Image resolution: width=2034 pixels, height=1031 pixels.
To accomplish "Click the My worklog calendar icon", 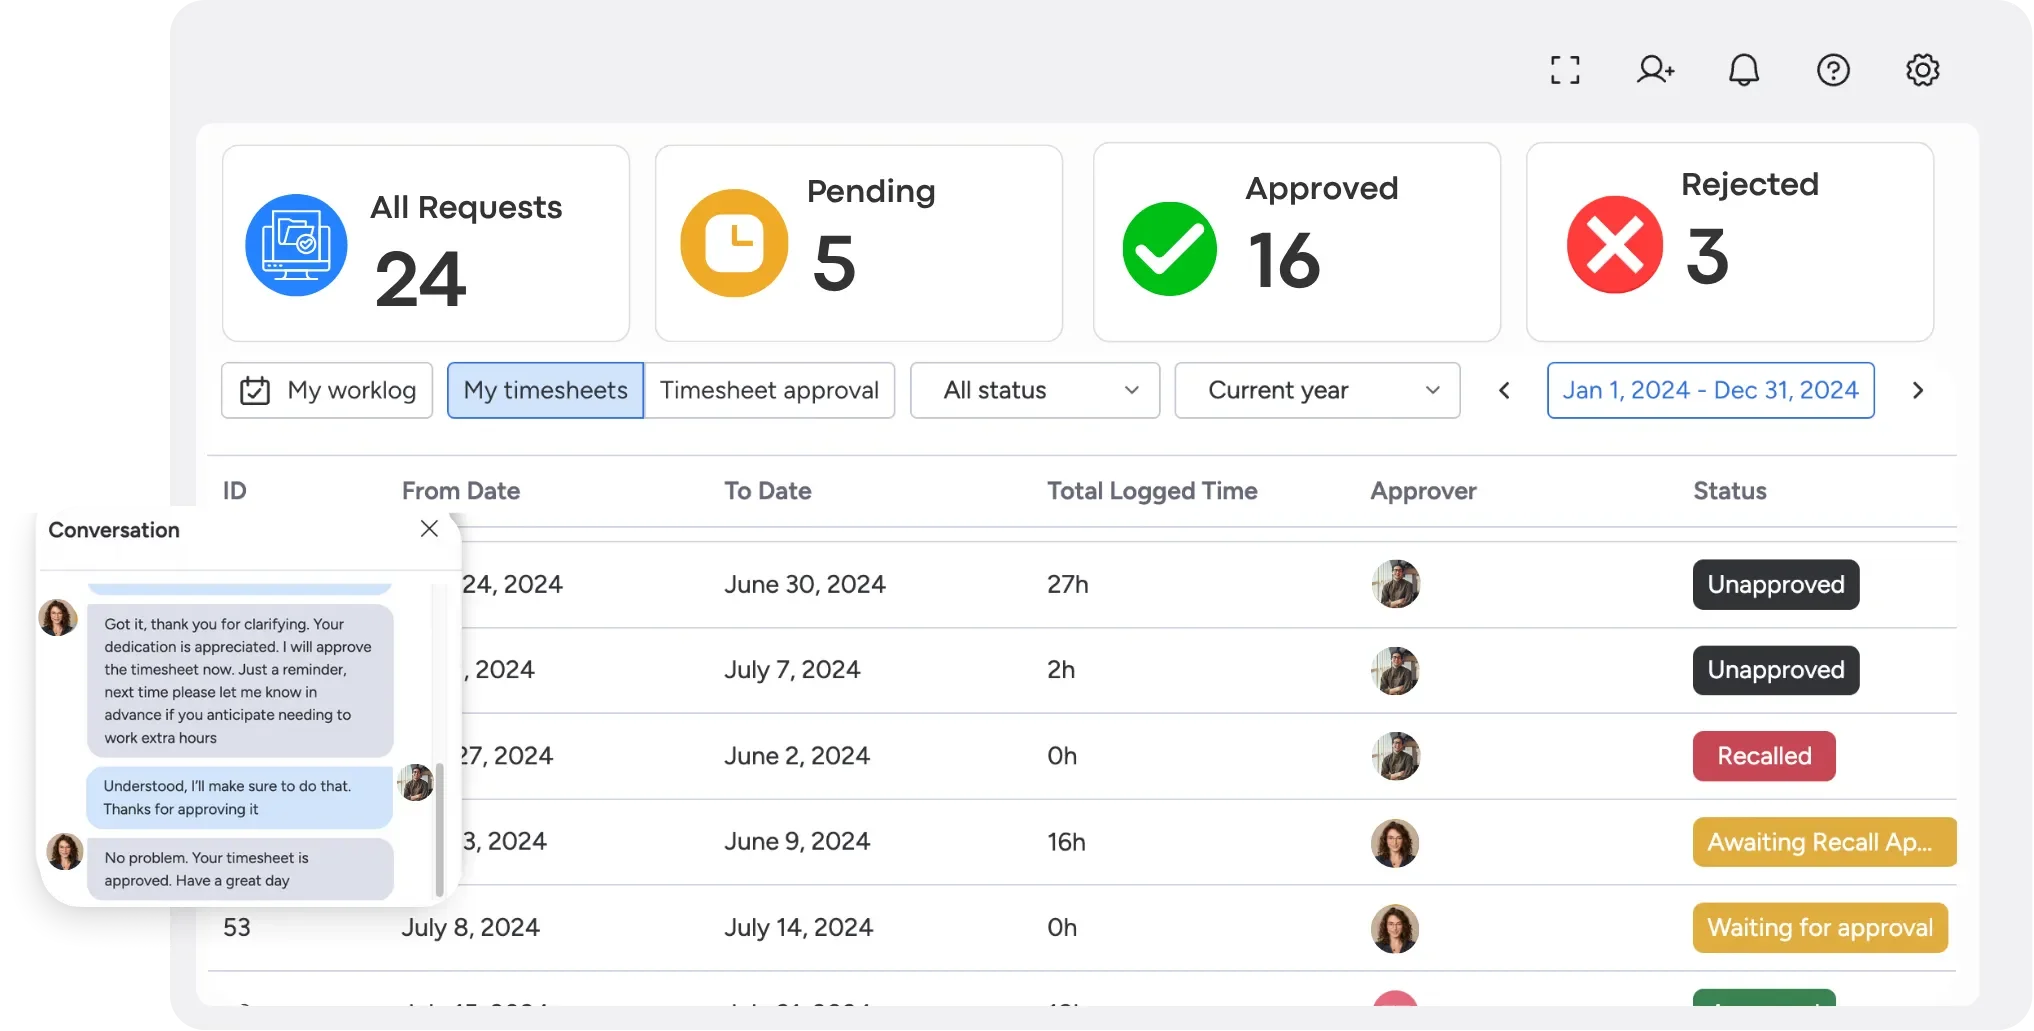I will 255,390.
